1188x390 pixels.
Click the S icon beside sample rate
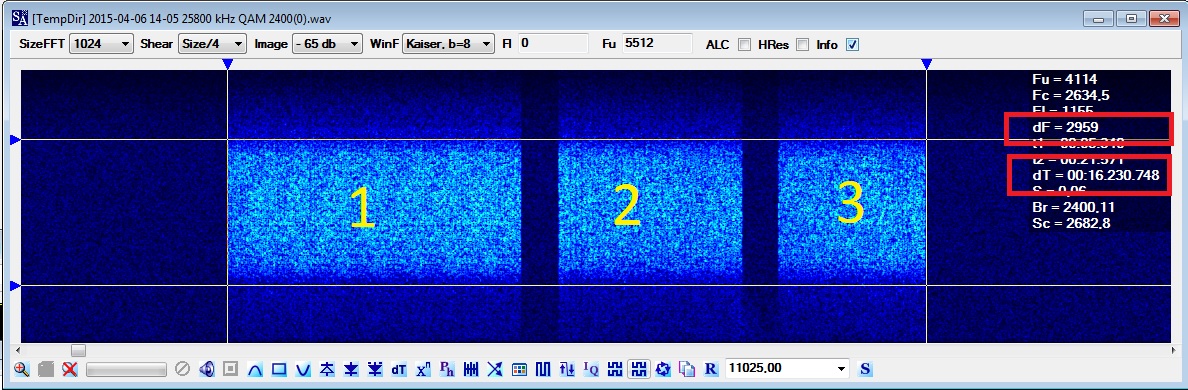pos(865,370)
